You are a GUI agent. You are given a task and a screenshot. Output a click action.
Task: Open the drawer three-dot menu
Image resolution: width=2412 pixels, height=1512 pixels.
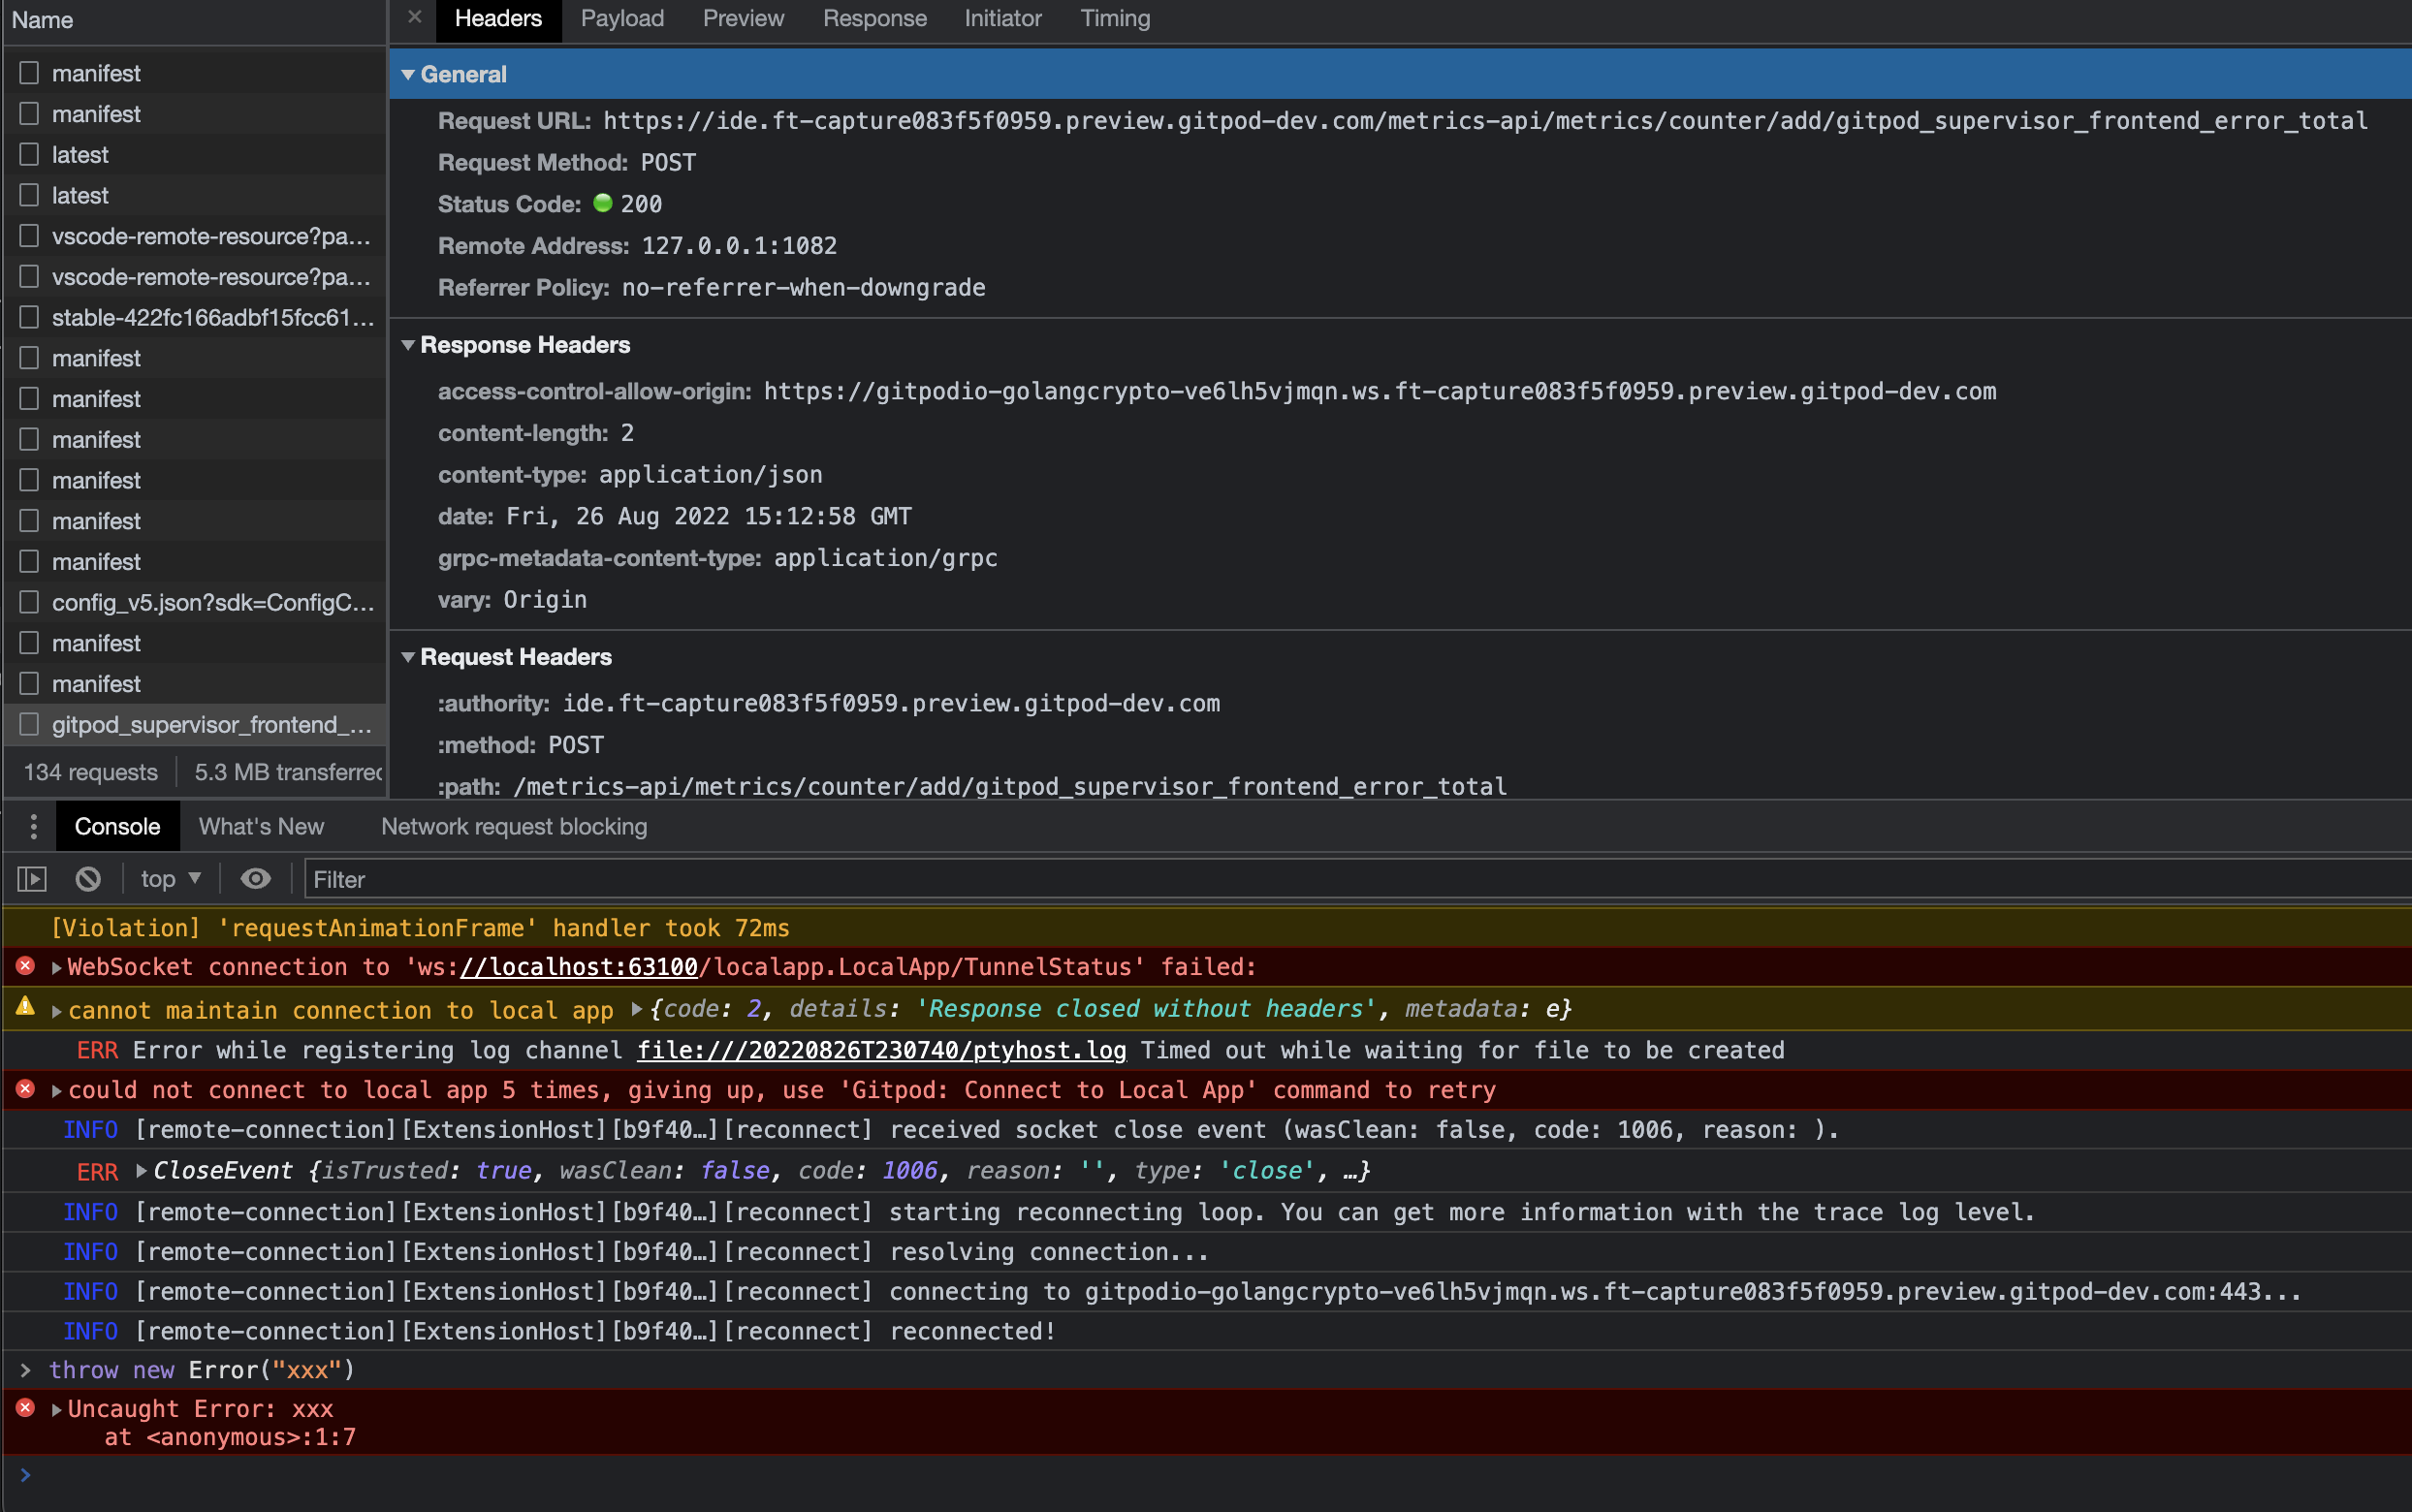tap(33, 827)
